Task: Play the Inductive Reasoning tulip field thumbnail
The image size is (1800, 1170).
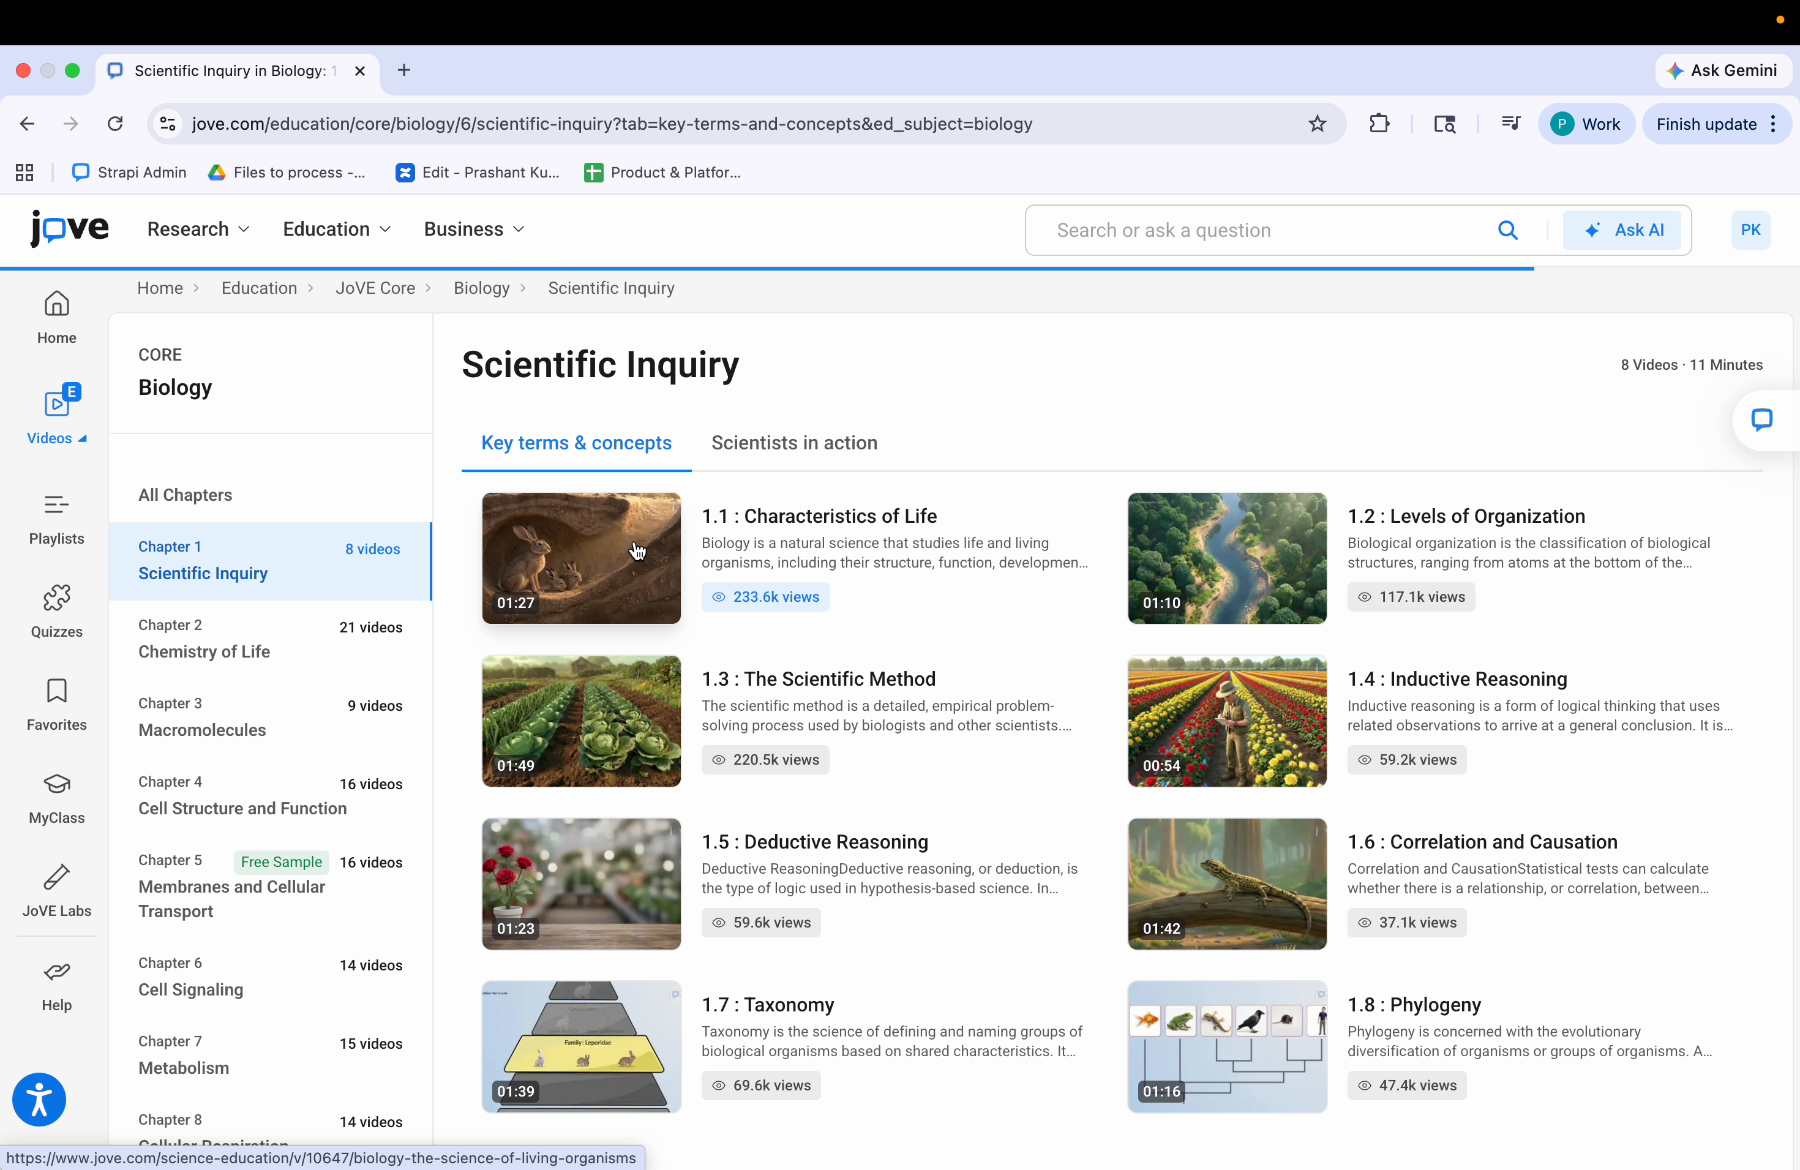Action: point(1227,721)
